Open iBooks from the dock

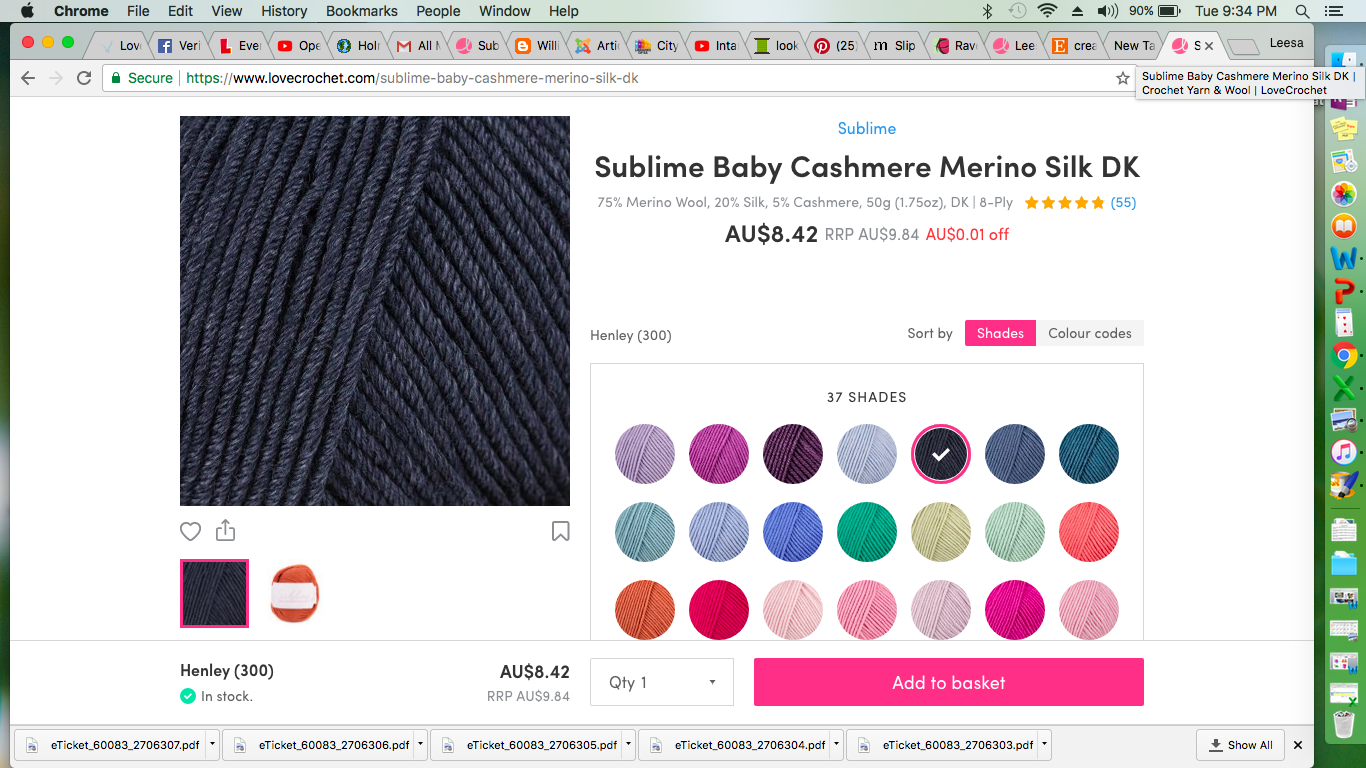pyautogui.click(x=1344, y=226)
